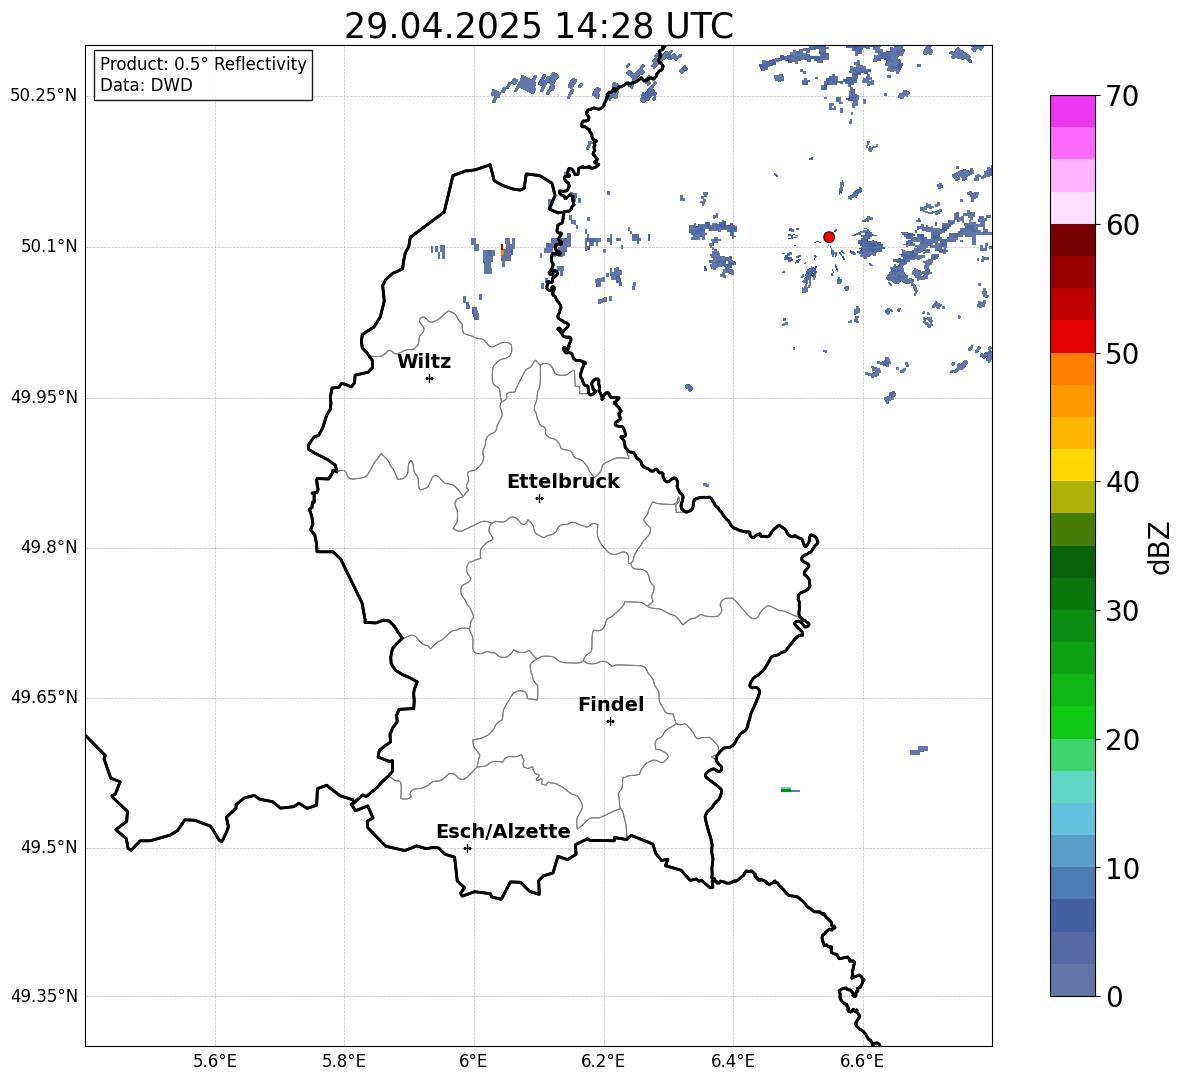
Task: Click the orange high-reflectivity pixel near 50.1°N
Action: 503,251
